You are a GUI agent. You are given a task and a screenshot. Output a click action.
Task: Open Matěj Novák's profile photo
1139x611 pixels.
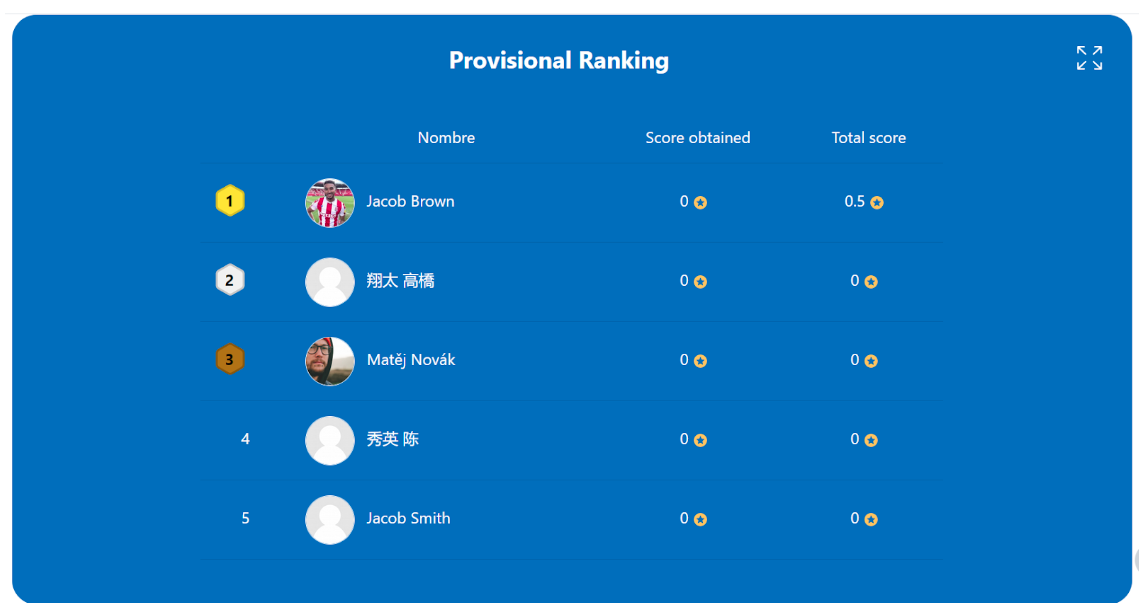[x=330, y=361]
